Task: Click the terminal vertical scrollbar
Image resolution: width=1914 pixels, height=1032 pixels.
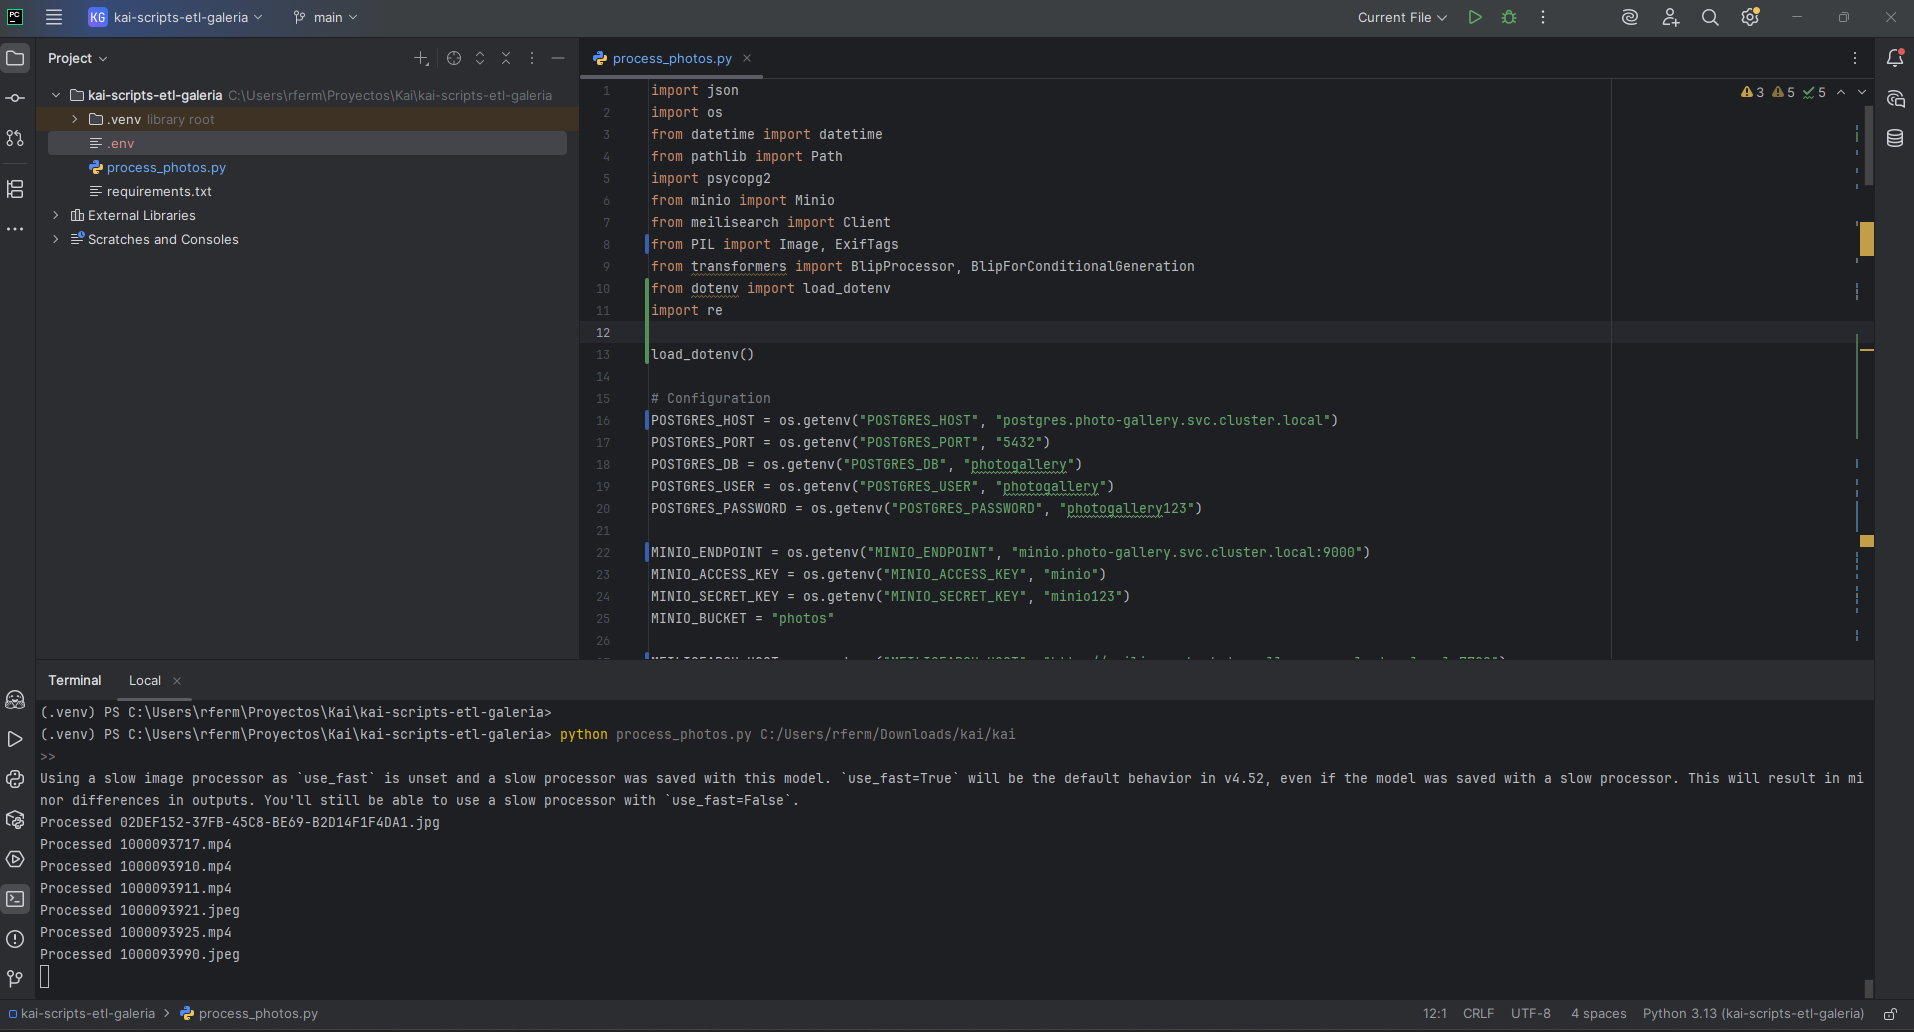Action: 1869,988
